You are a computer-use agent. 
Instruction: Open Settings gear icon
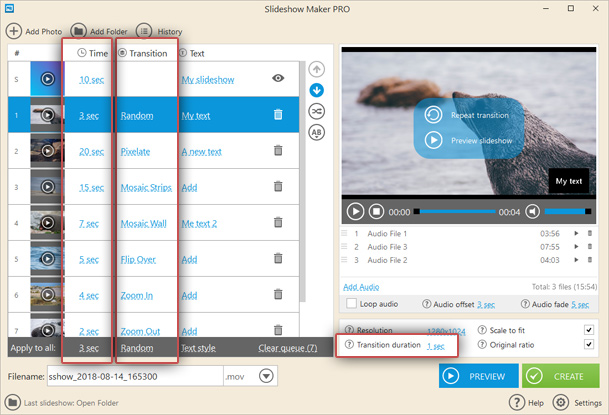561,403
